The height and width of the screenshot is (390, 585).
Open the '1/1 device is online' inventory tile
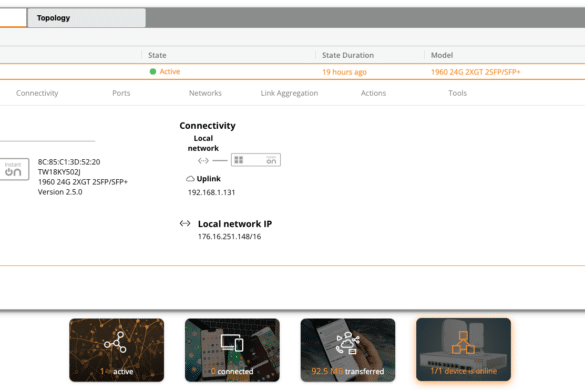(463, 350)
